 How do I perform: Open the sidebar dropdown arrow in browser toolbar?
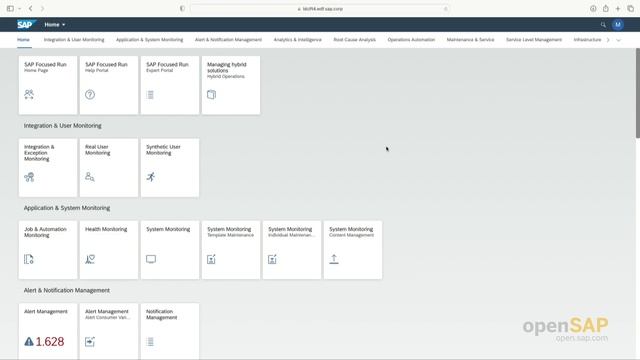[x=19, y=9]
